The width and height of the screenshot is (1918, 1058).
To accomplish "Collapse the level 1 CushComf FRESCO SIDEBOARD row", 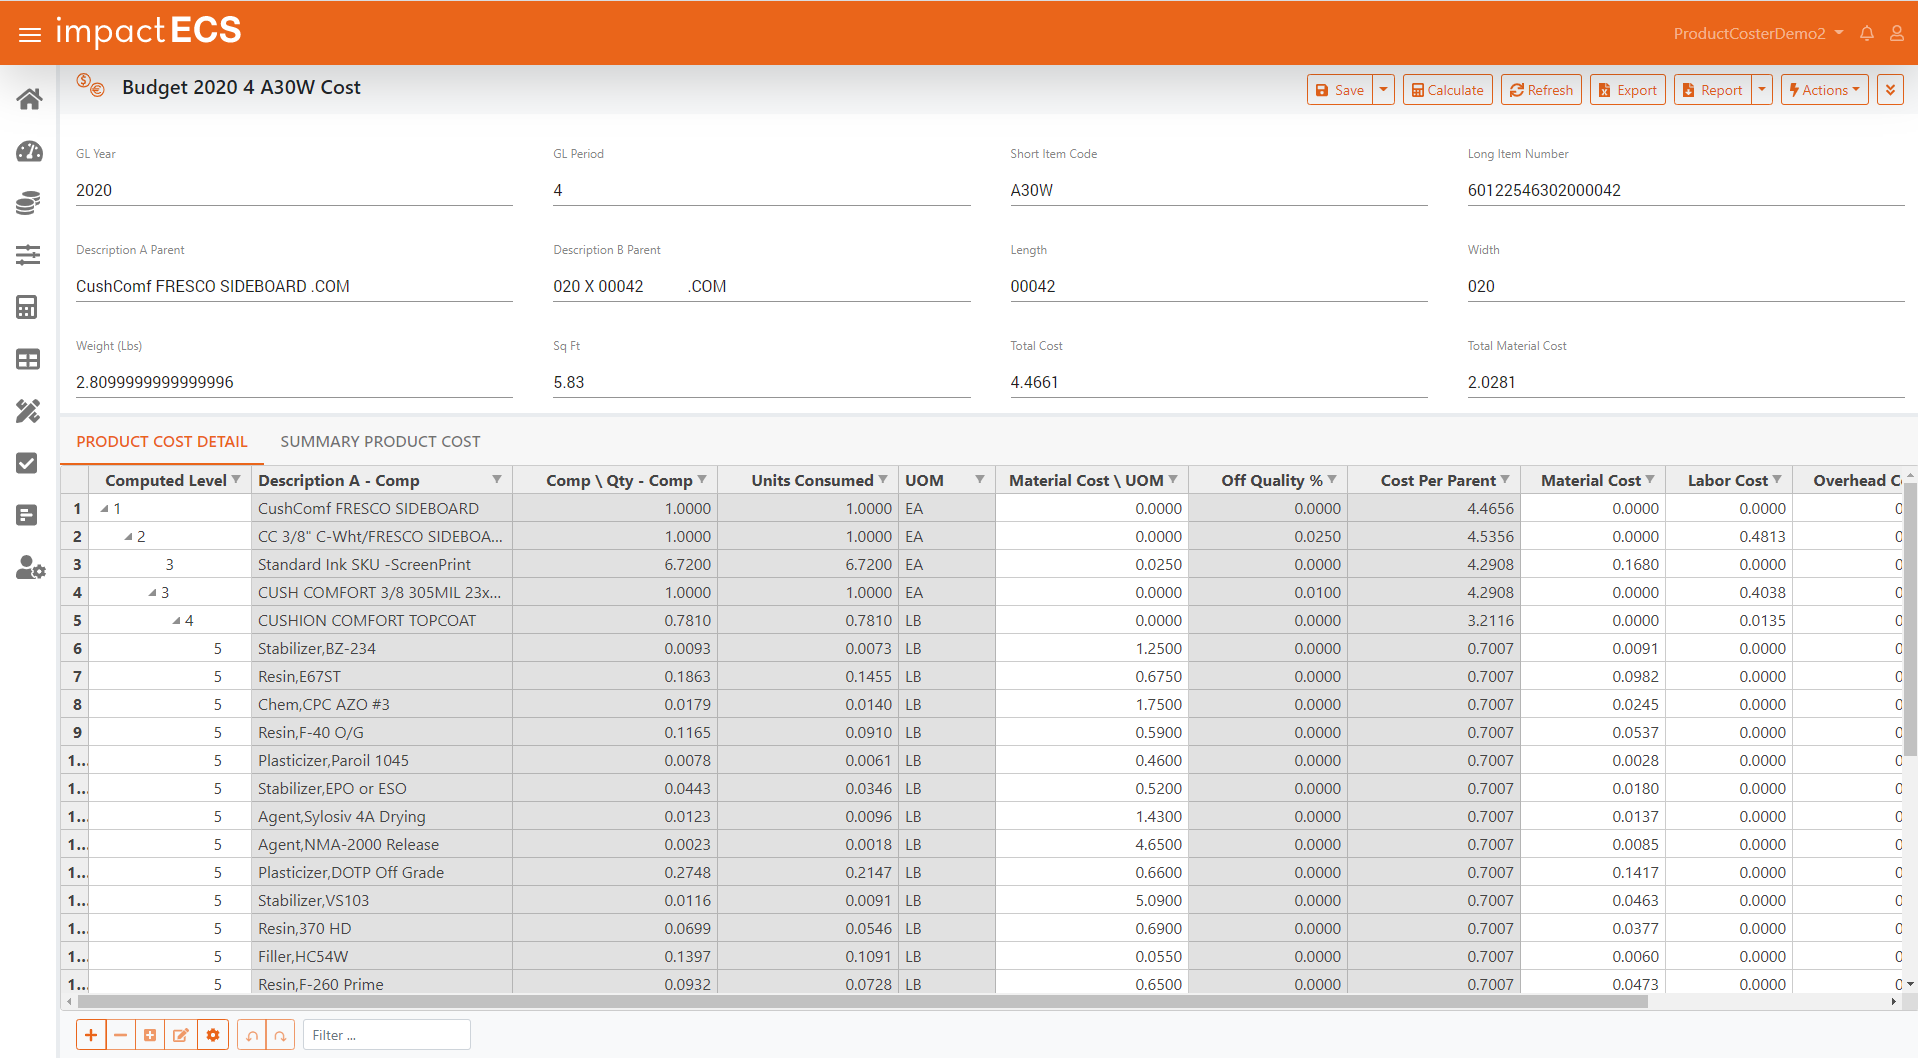I will pyautogui.click(x=104, y=509).
